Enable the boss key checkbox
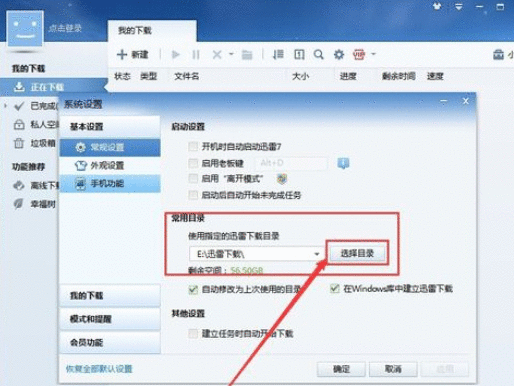514x386 pixels. (193, 163)
